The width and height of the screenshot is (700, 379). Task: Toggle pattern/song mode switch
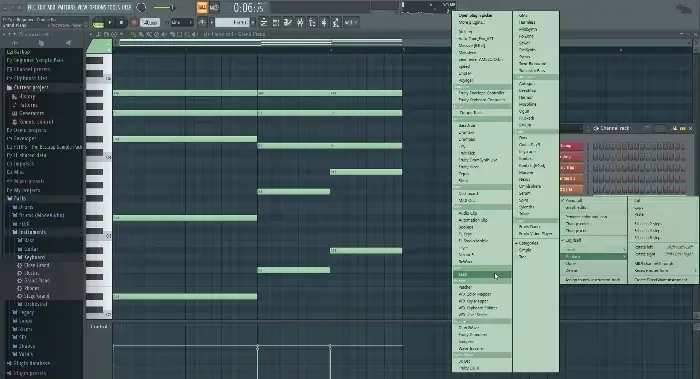tap(98, 22)
